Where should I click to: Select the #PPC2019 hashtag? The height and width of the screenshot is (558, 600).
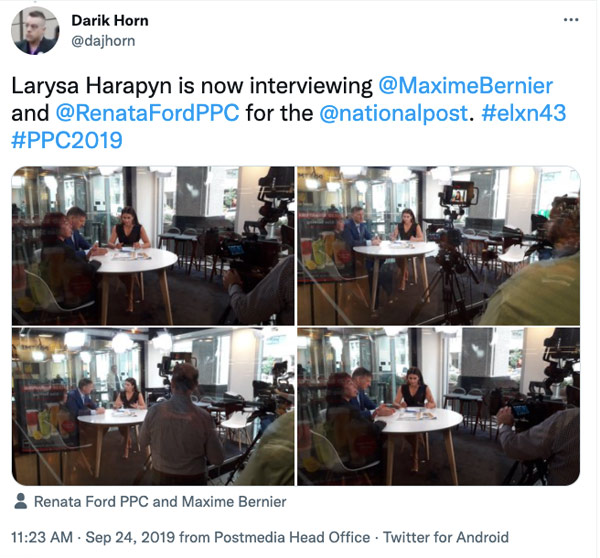coord(67,140)
